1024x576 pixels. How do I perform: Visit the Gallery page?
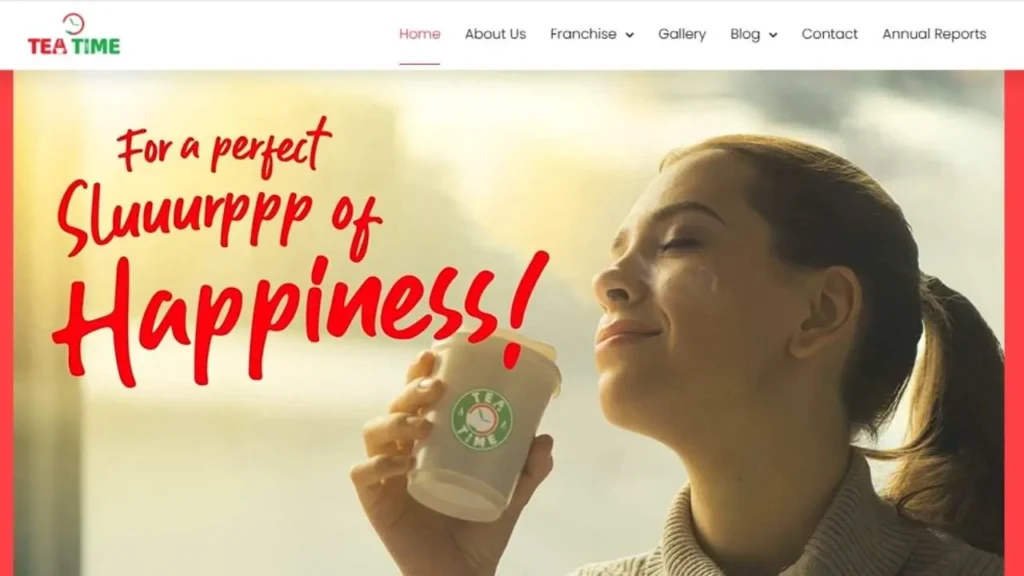coord(682,34)
